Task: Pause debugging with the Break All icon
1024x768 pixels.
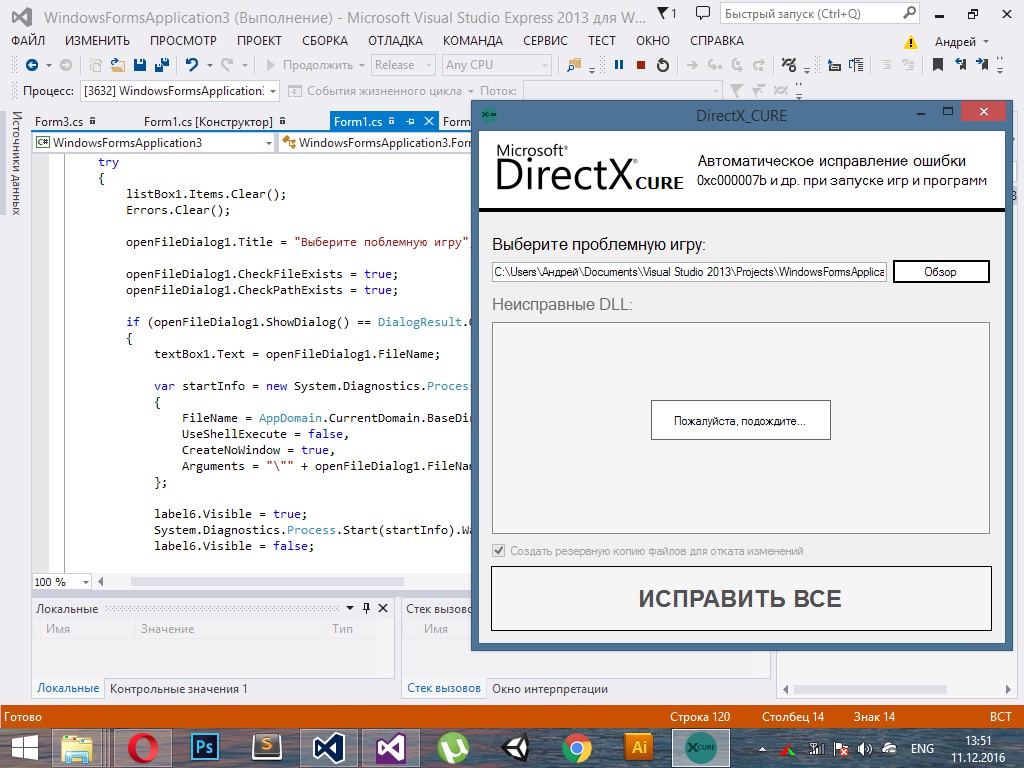Action: (x=619, y=65)
